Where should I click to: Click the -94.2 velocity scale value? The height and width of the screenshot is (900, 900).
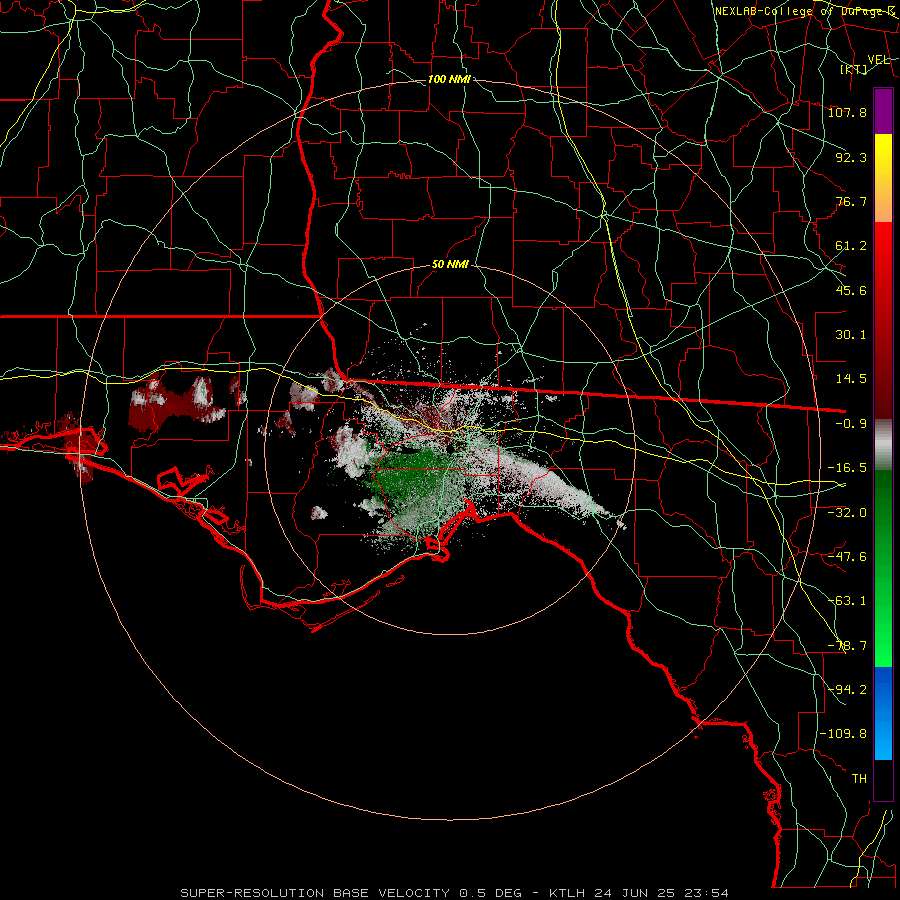click(x=847, y=690)
